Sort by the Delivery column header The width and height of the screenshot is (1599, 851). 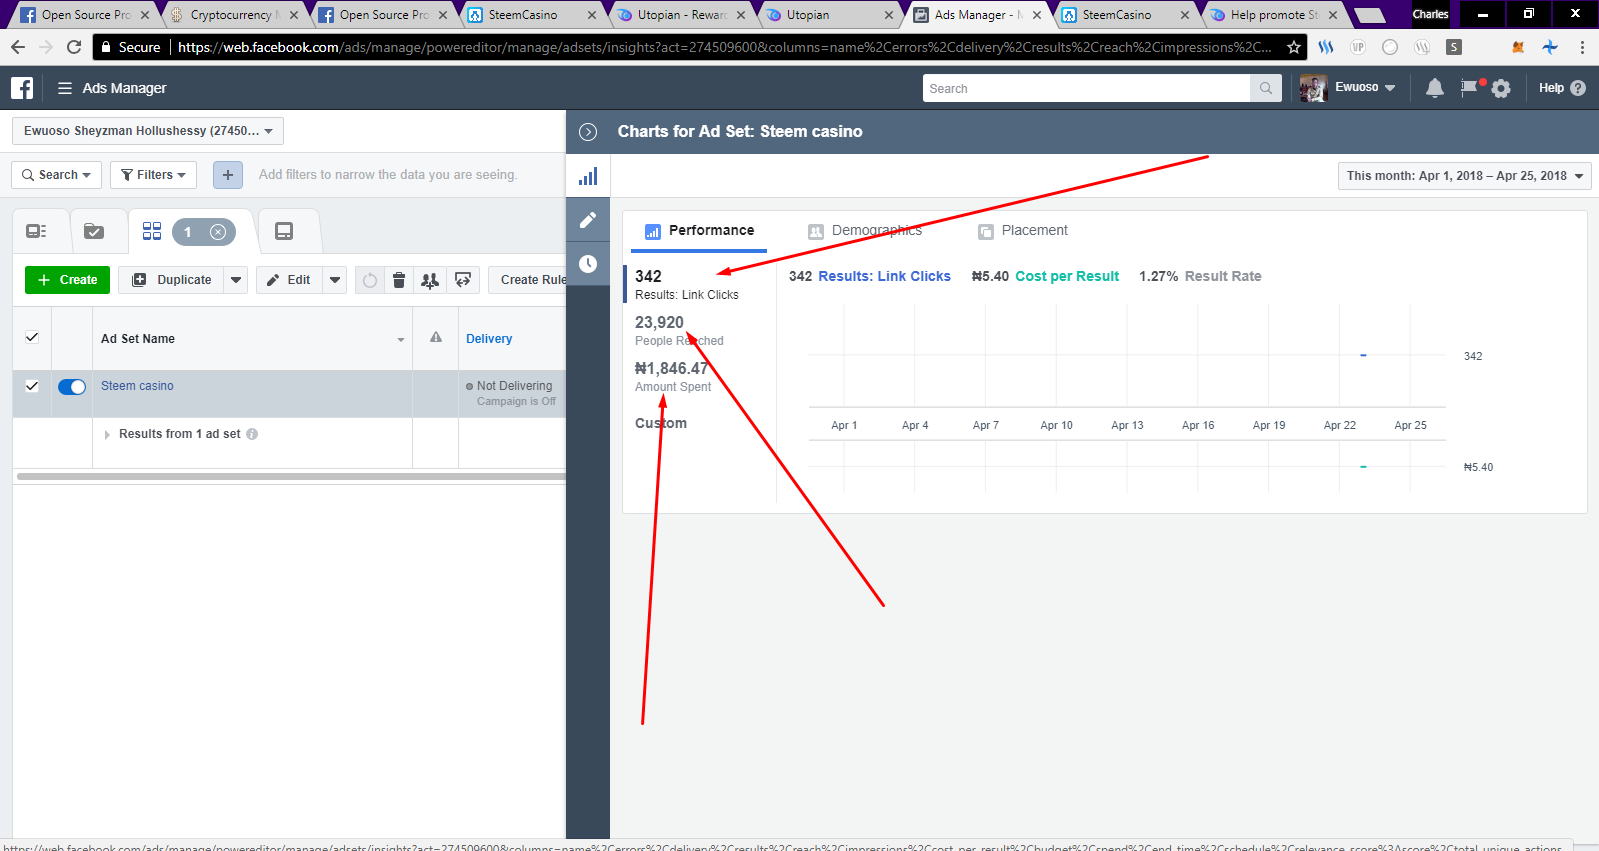489,339
